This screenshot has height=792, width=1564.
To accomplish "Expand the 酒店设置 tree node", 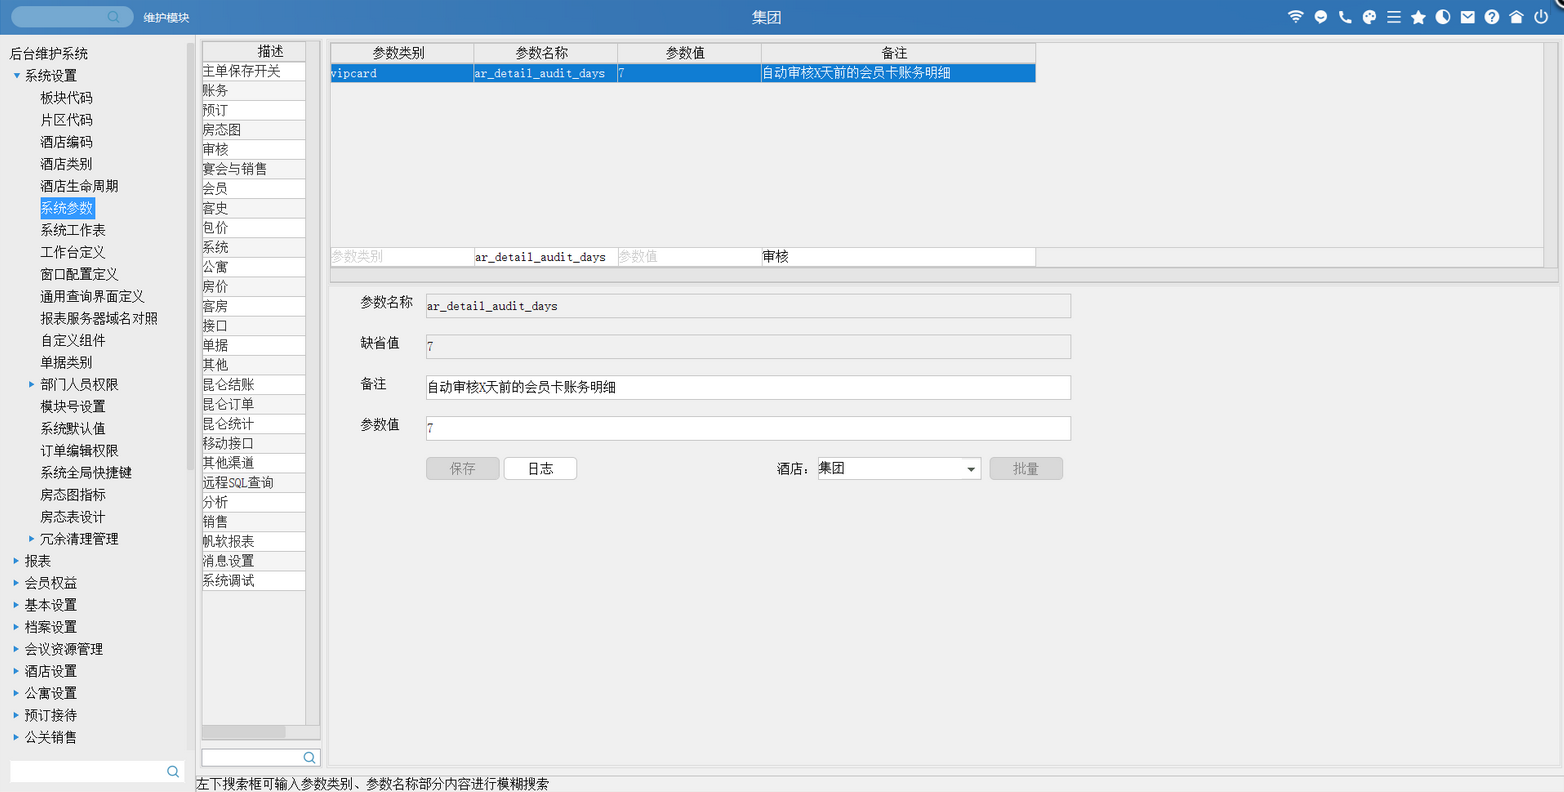I will coord(16,670).
